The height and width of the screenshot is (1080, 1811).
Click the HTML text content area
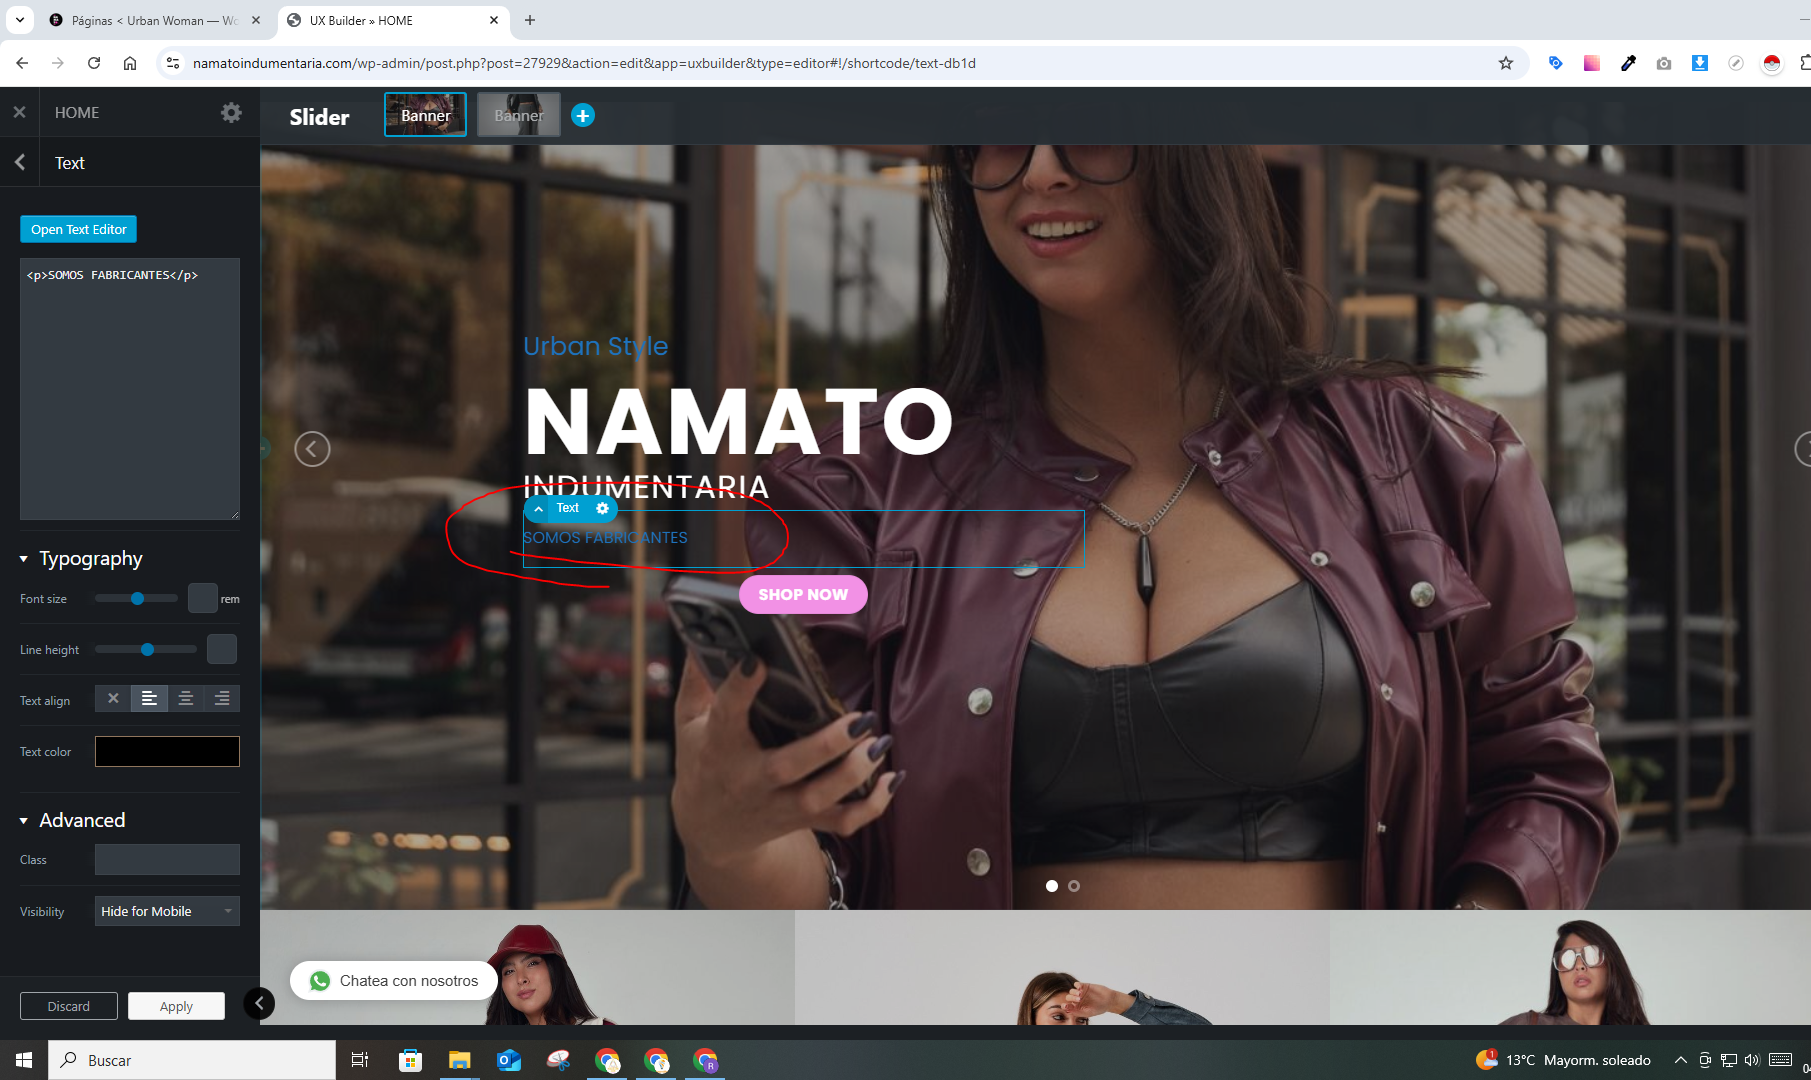pyautogui.click(x=130, y=389)
